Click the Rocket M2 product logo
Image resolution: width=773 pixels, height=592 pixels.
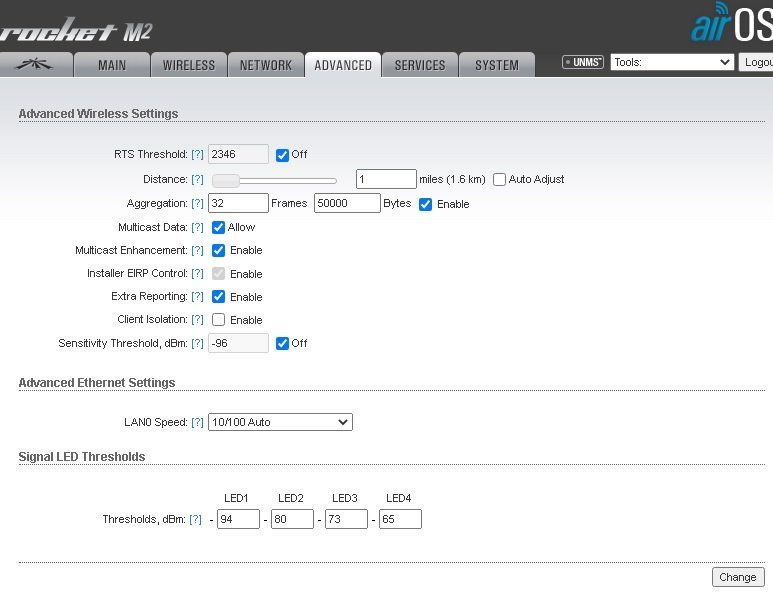(76, 30)
